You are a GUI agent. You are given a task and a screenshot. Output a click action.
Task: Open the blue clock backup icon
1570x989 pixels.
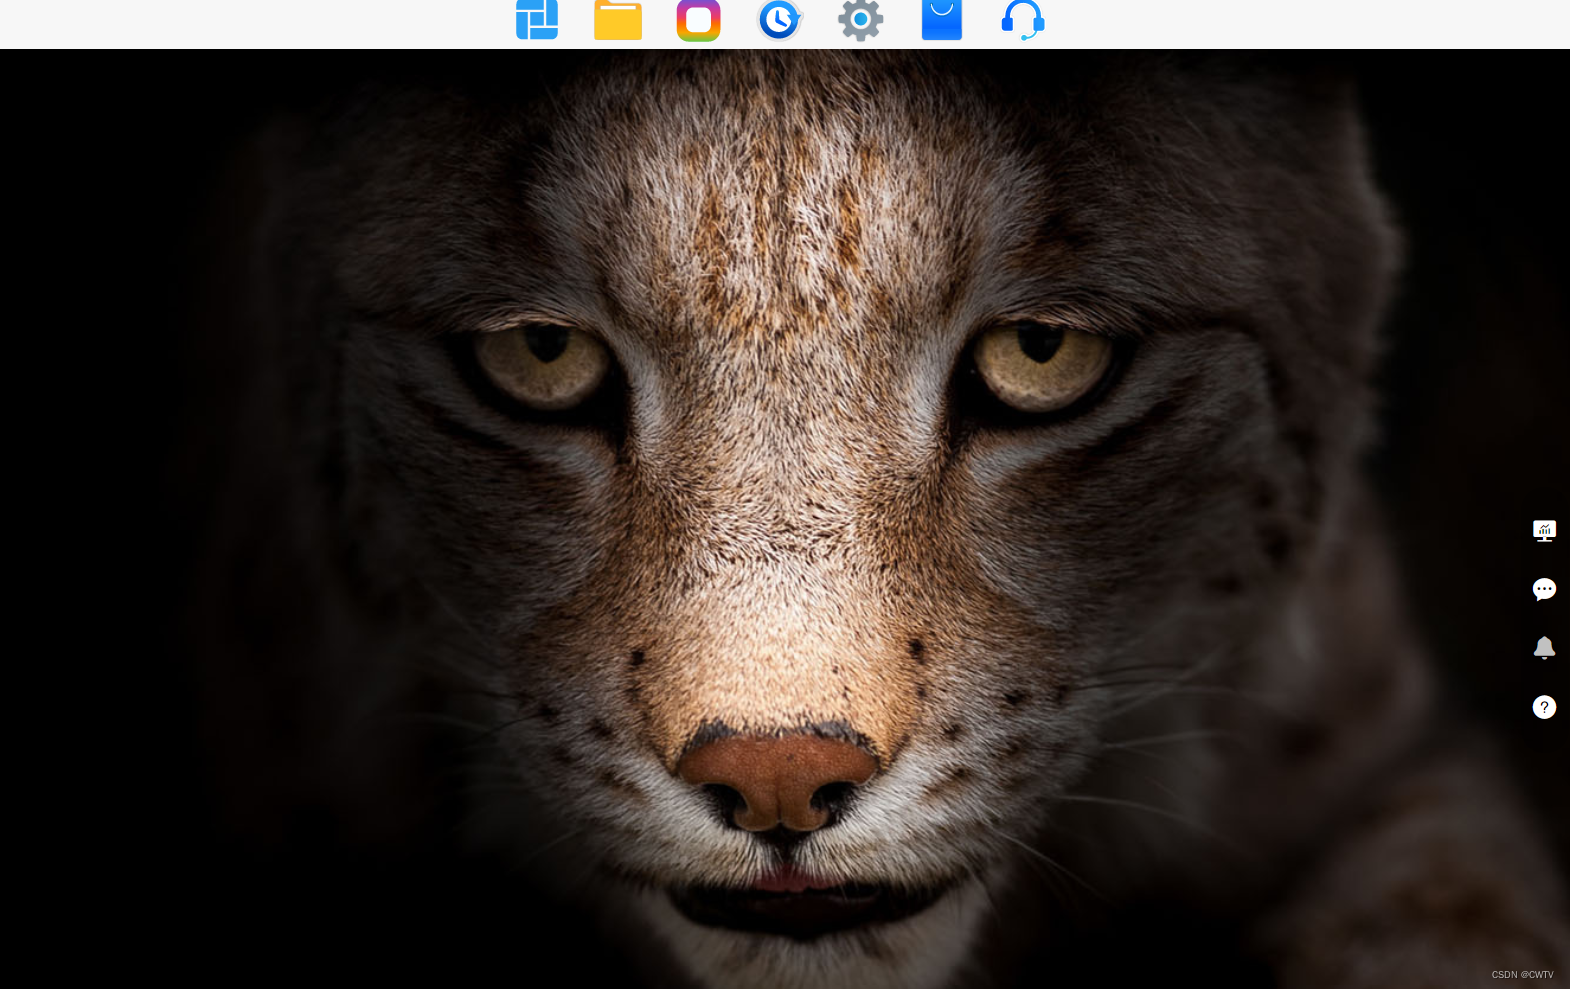coord(779,19)
